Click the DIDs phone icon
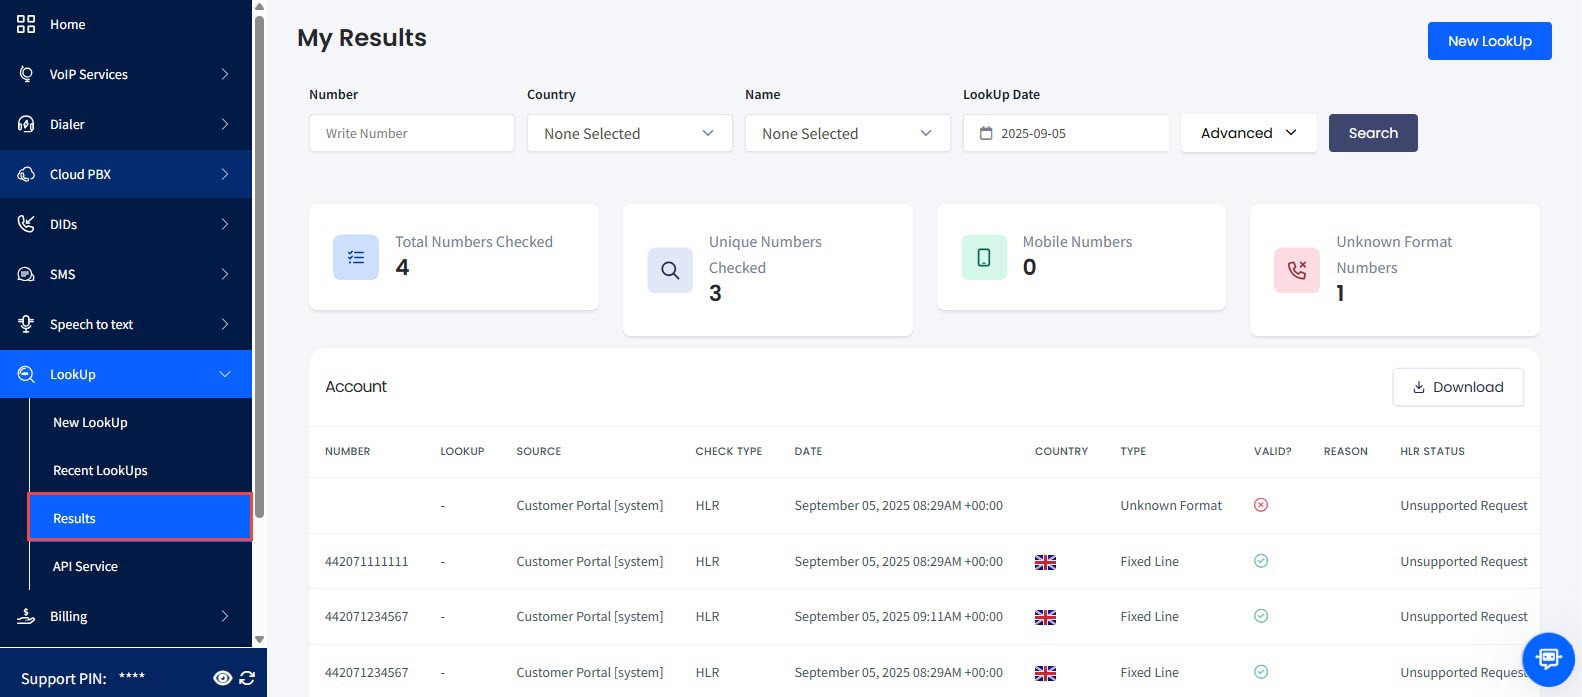Screen dimensions: 1582x697 pos(26,224)
